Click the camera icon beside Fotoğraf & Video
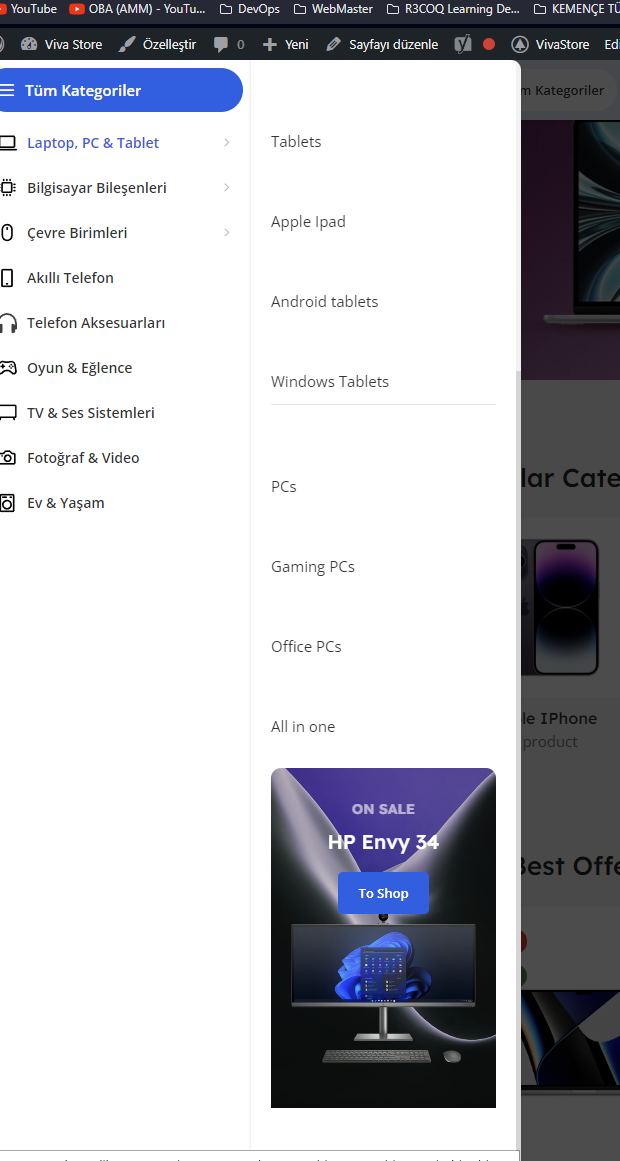This screenshot has width=620, height=1161. [x=7, y=458]
